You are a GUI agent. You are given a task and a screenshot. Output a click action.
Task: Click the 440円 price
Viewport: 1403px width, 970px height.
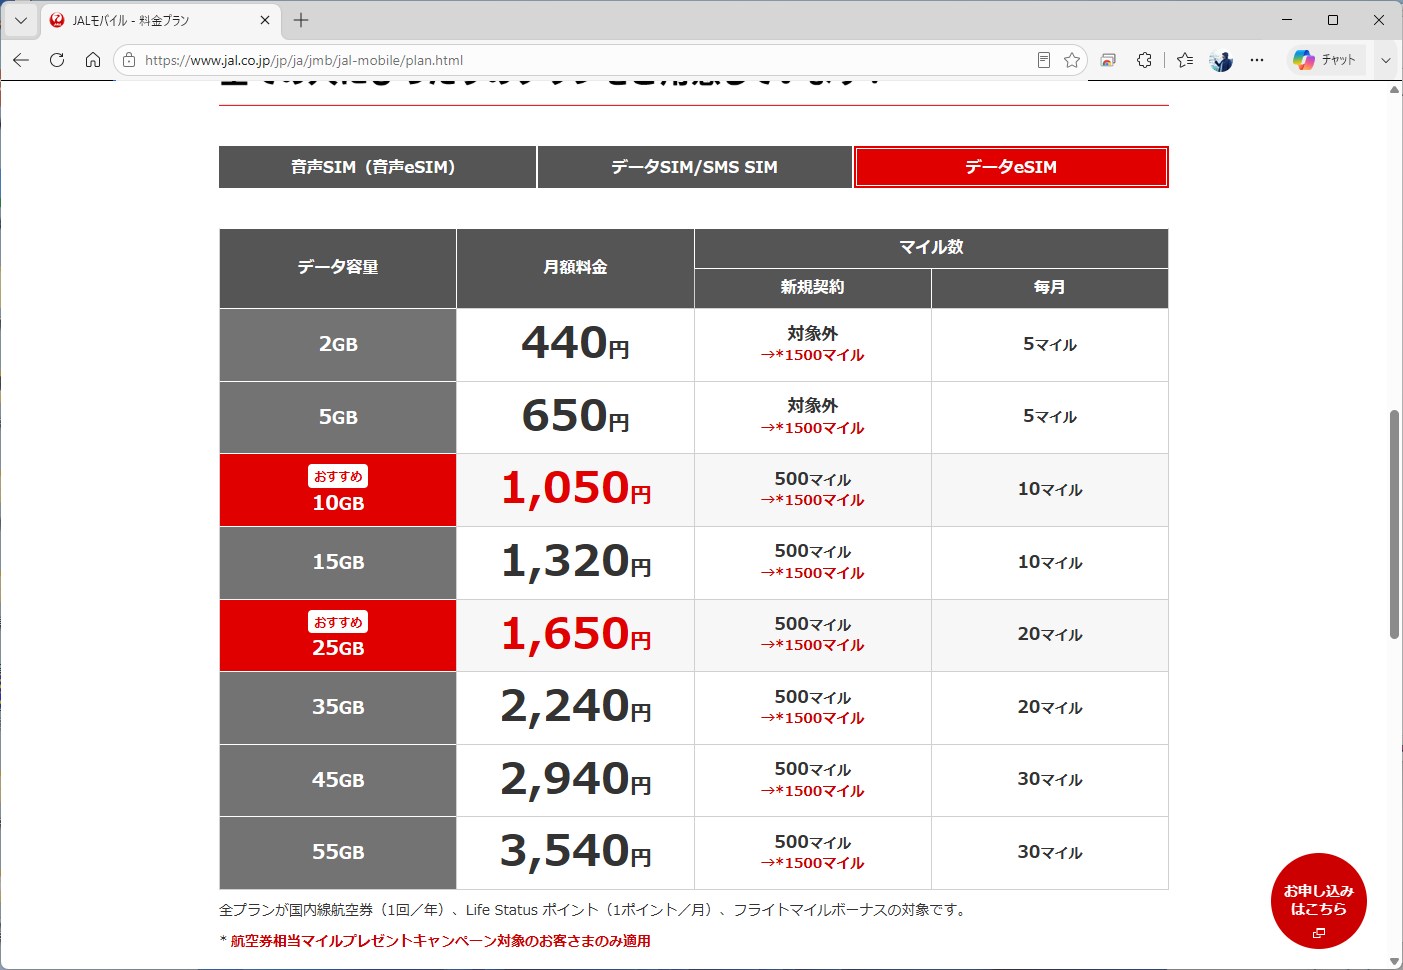[575, 343]
